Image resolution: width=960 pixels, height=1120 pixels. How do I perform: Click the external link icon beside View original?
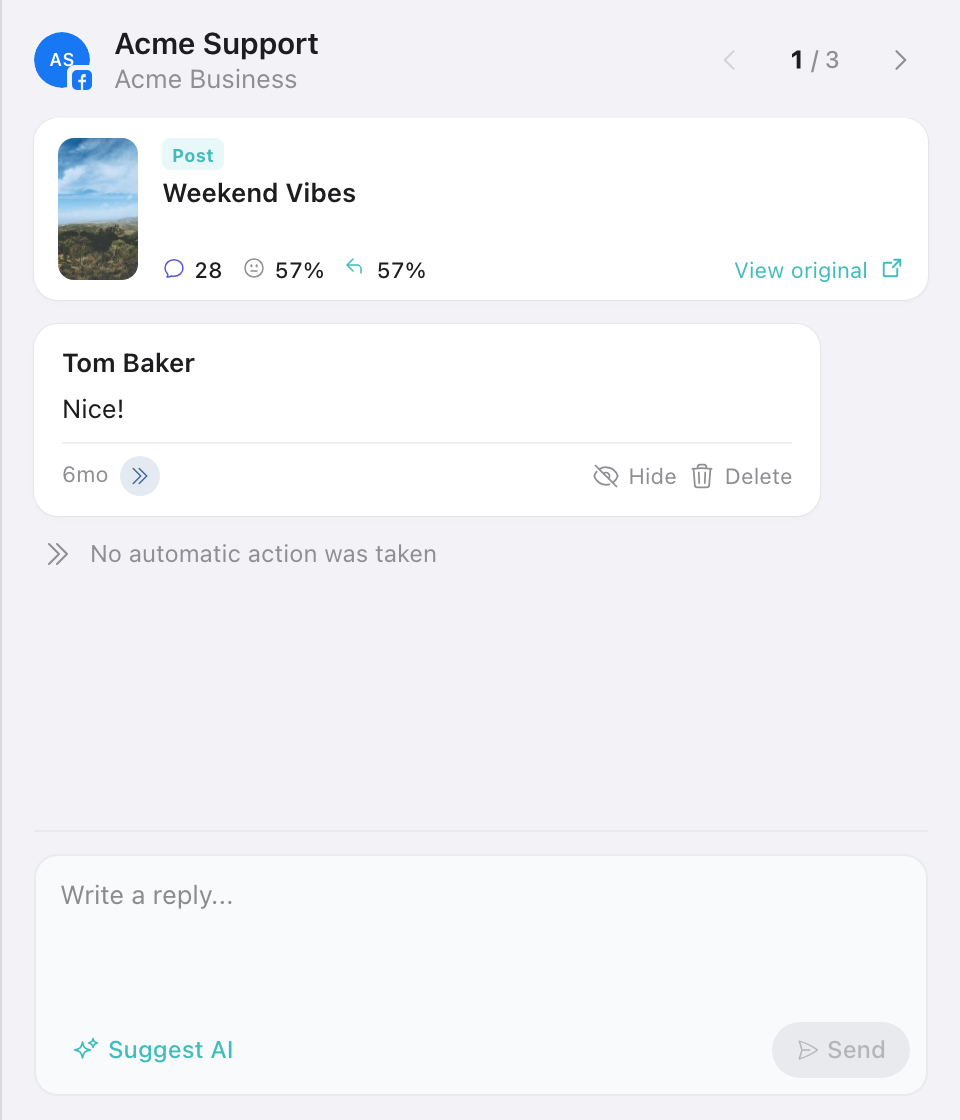pos(891,269)
